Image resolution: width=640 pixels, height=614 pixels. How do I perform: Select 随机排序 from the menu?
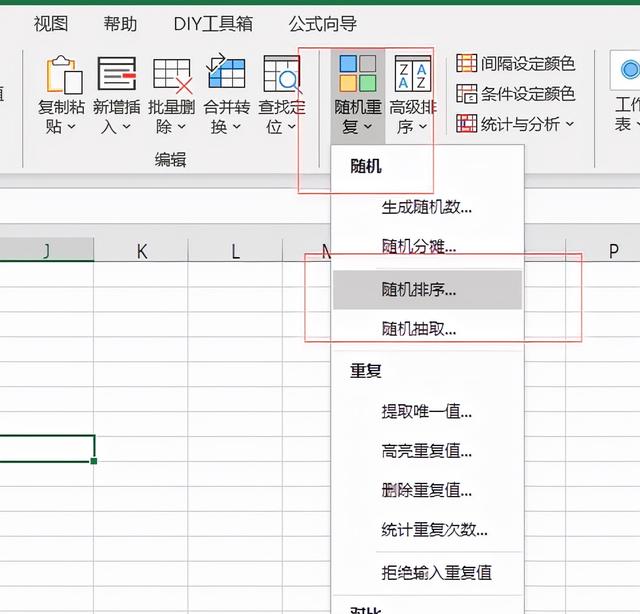pos(419,290)
